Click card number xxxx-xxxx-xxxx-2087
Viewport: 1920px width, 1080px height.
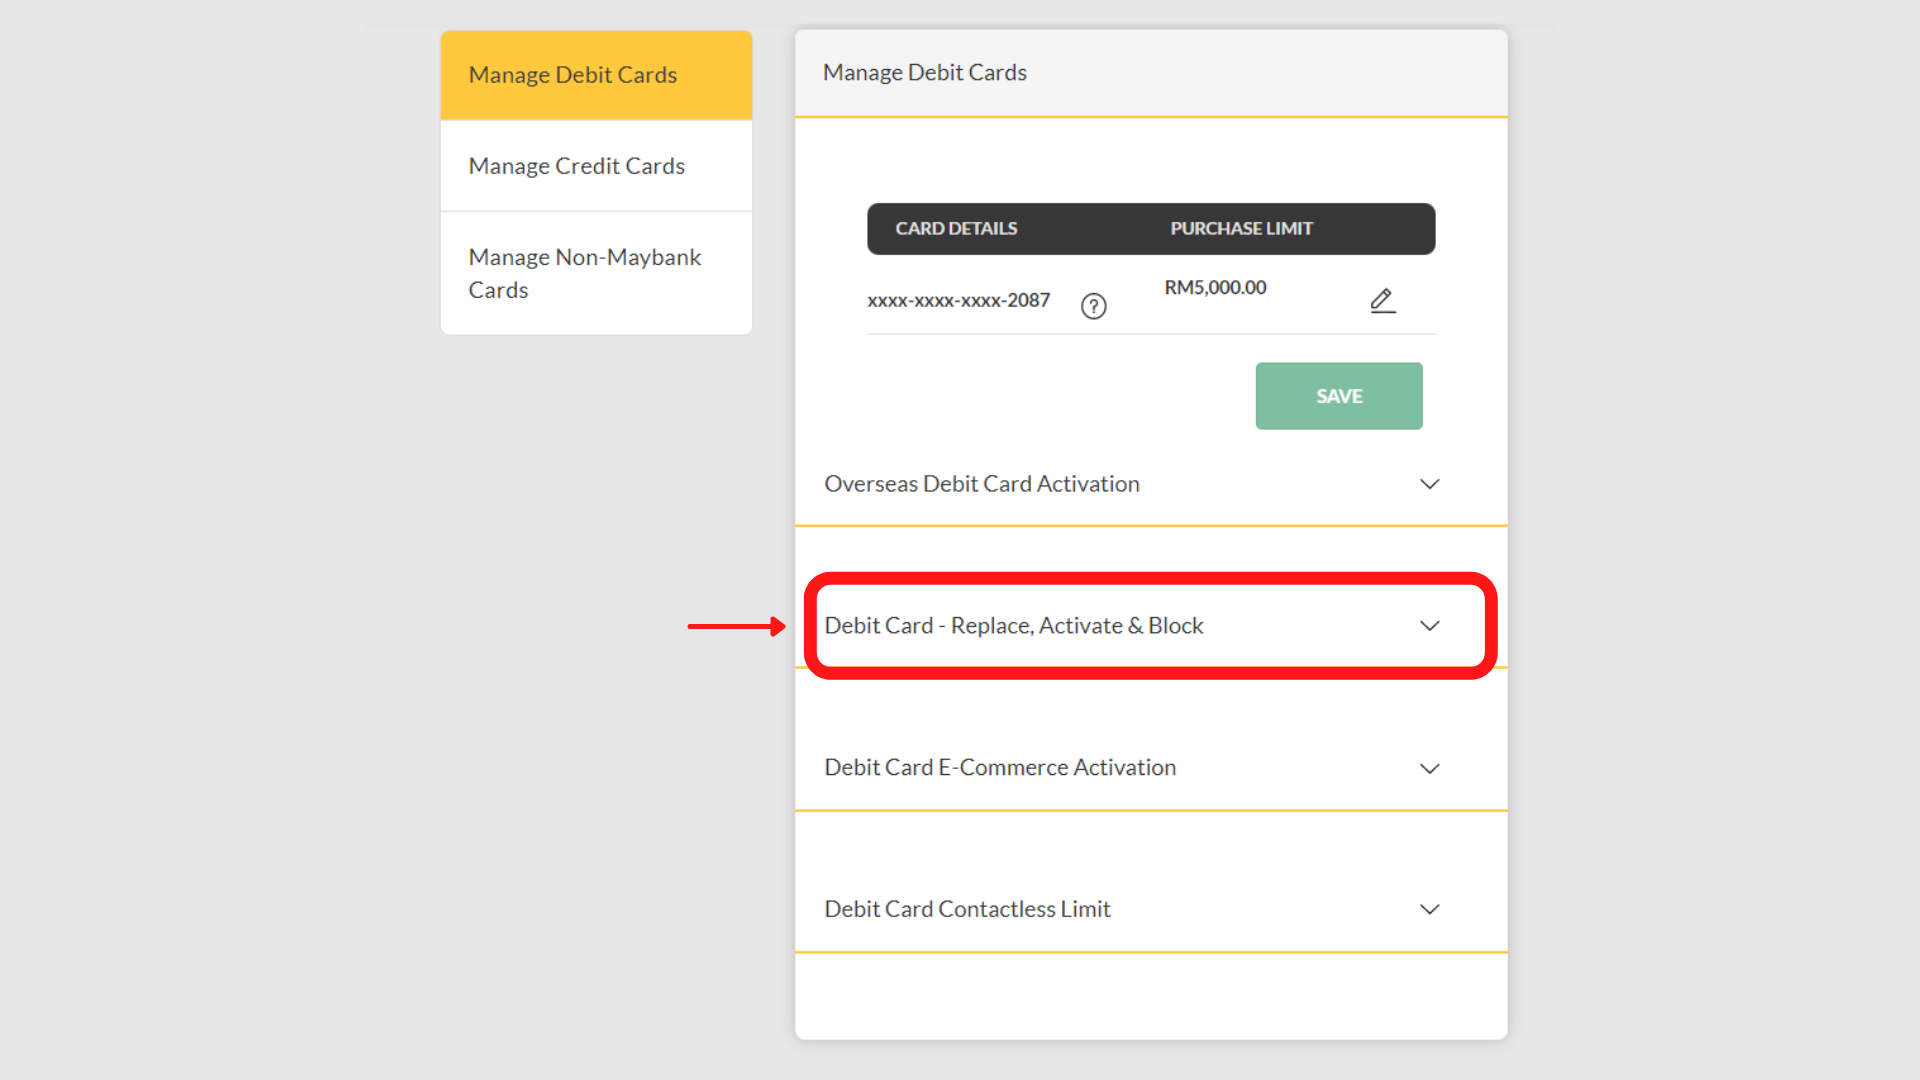(x=959, y=300)
